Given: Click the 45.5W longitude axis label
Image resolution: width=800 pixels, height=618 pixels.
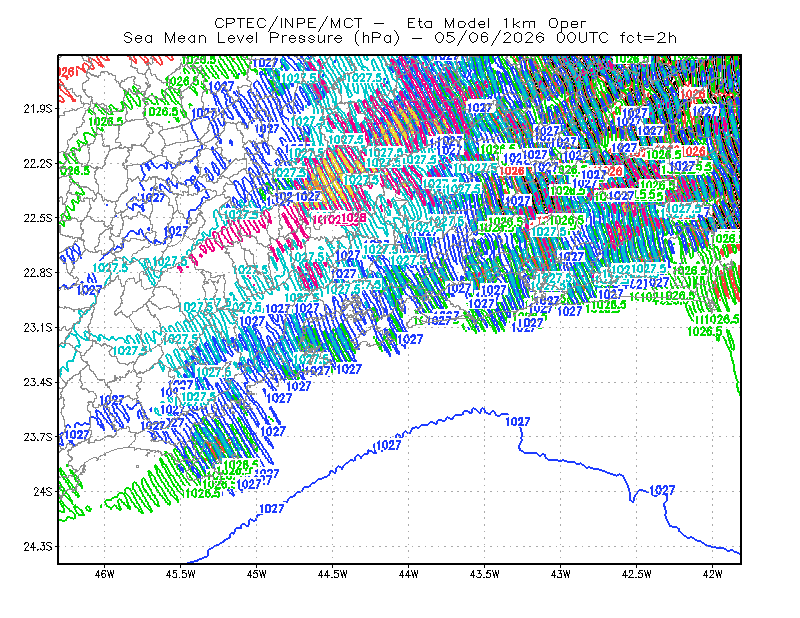Looking at the screenshot, I should (x=181, y=574).
